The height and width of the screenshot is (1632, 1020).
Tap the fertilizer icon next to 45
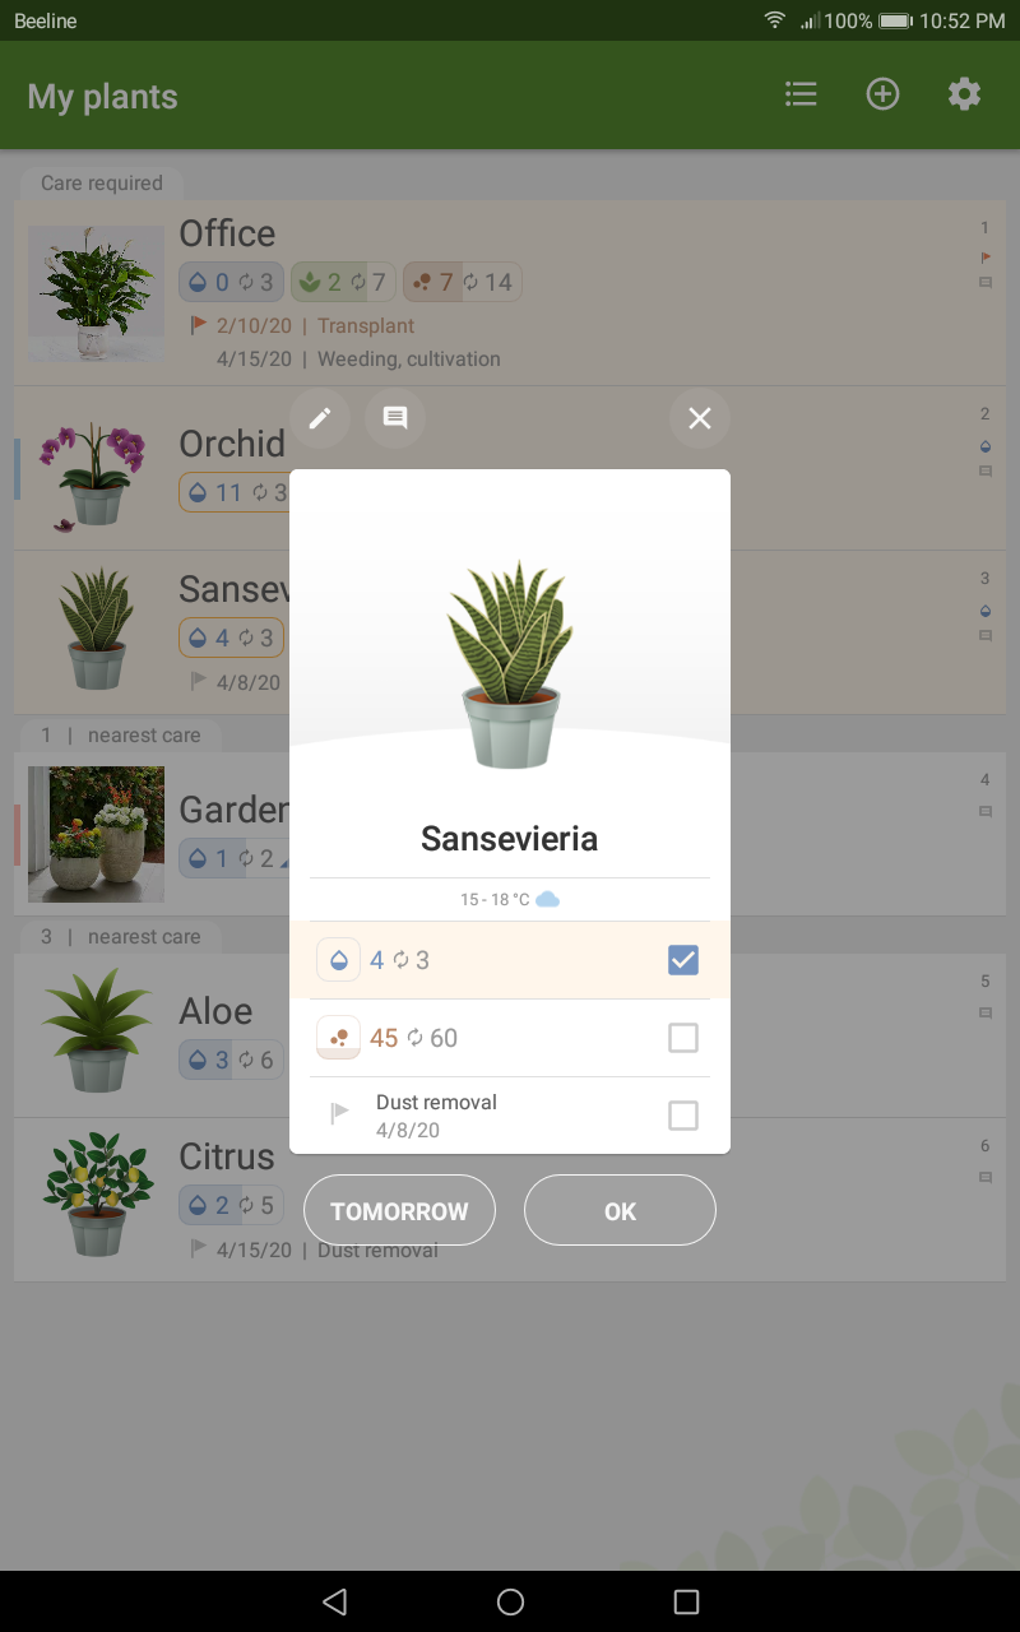point(339,1038)
